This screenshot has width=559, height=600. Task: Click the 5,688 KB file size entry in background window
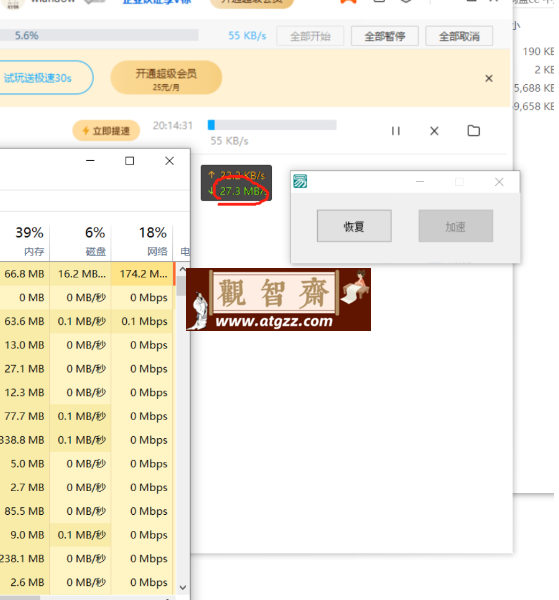(x=534, y=88)
